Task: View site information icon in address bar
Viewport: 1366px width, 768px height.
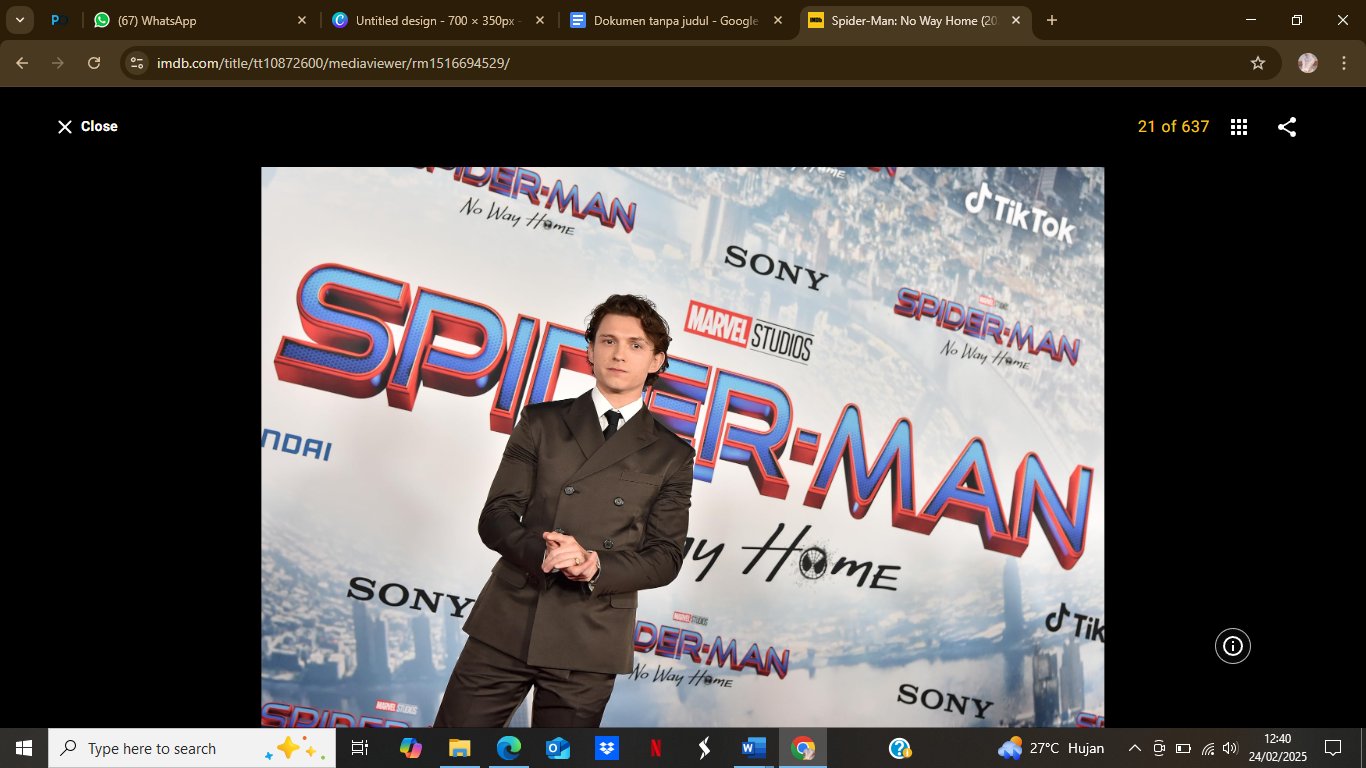Action: coord(138,63)
